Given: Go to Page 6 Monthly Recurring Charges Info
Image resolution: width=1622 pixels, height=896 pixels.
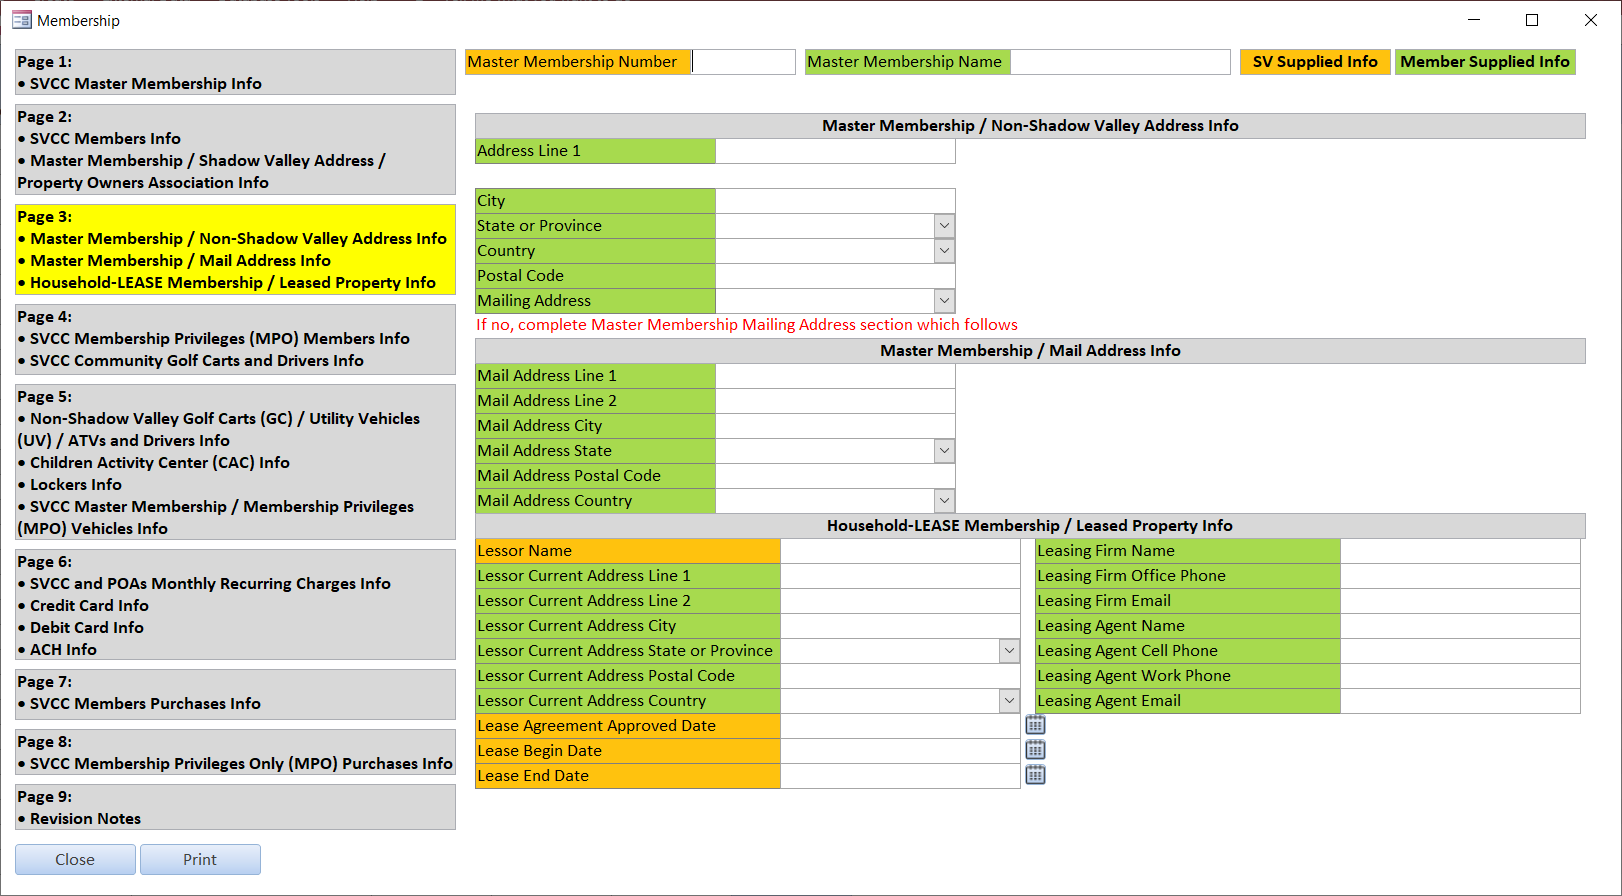Looking at the screenshot, I should 235,604.
